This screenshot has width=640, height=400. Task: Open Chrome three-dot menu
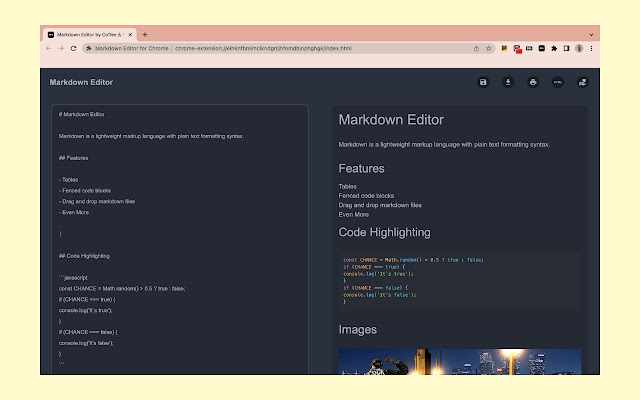pos(591,48)
